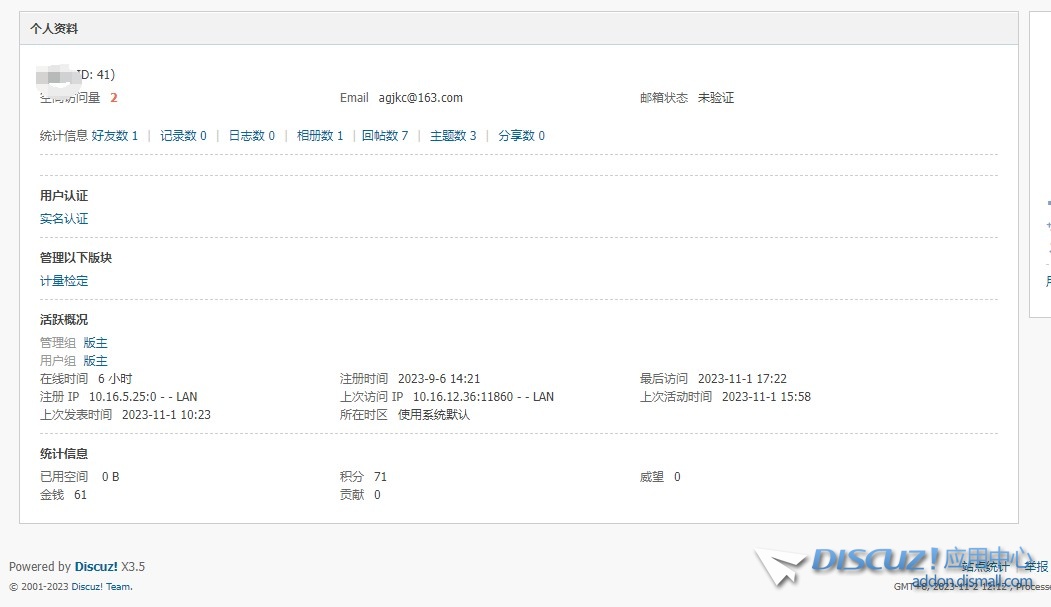View the 版主 link next to 用户组
The width and height of the screenshot is (1051, 607).
96,360
